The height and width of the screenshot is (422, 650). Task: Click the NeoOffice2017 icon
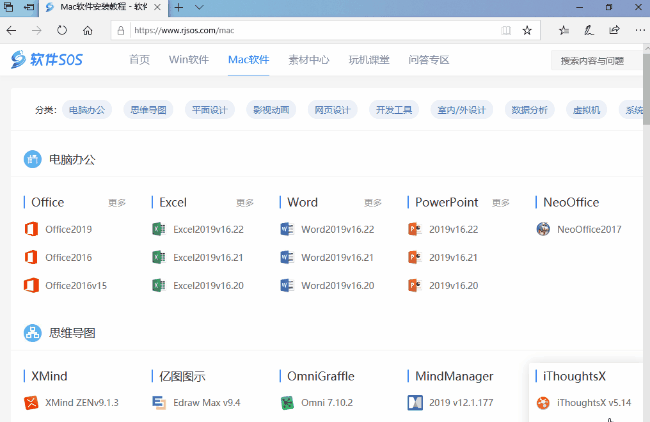click(x=543, y=229)
